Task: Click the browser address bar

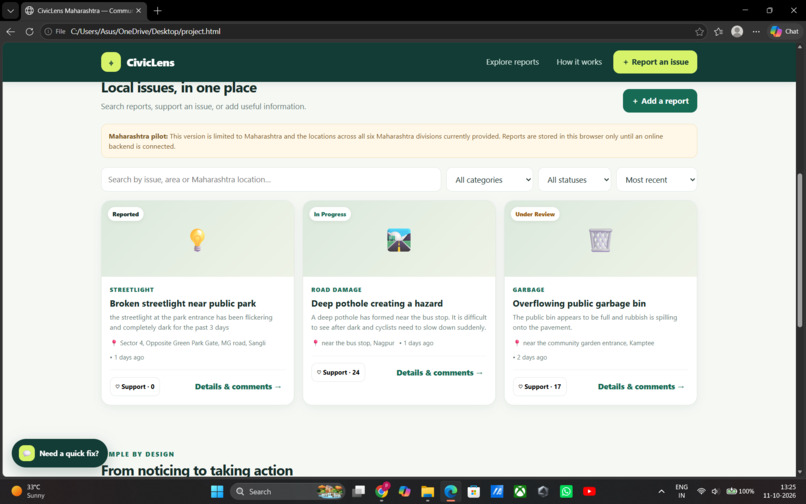Action: pos(373,31)
